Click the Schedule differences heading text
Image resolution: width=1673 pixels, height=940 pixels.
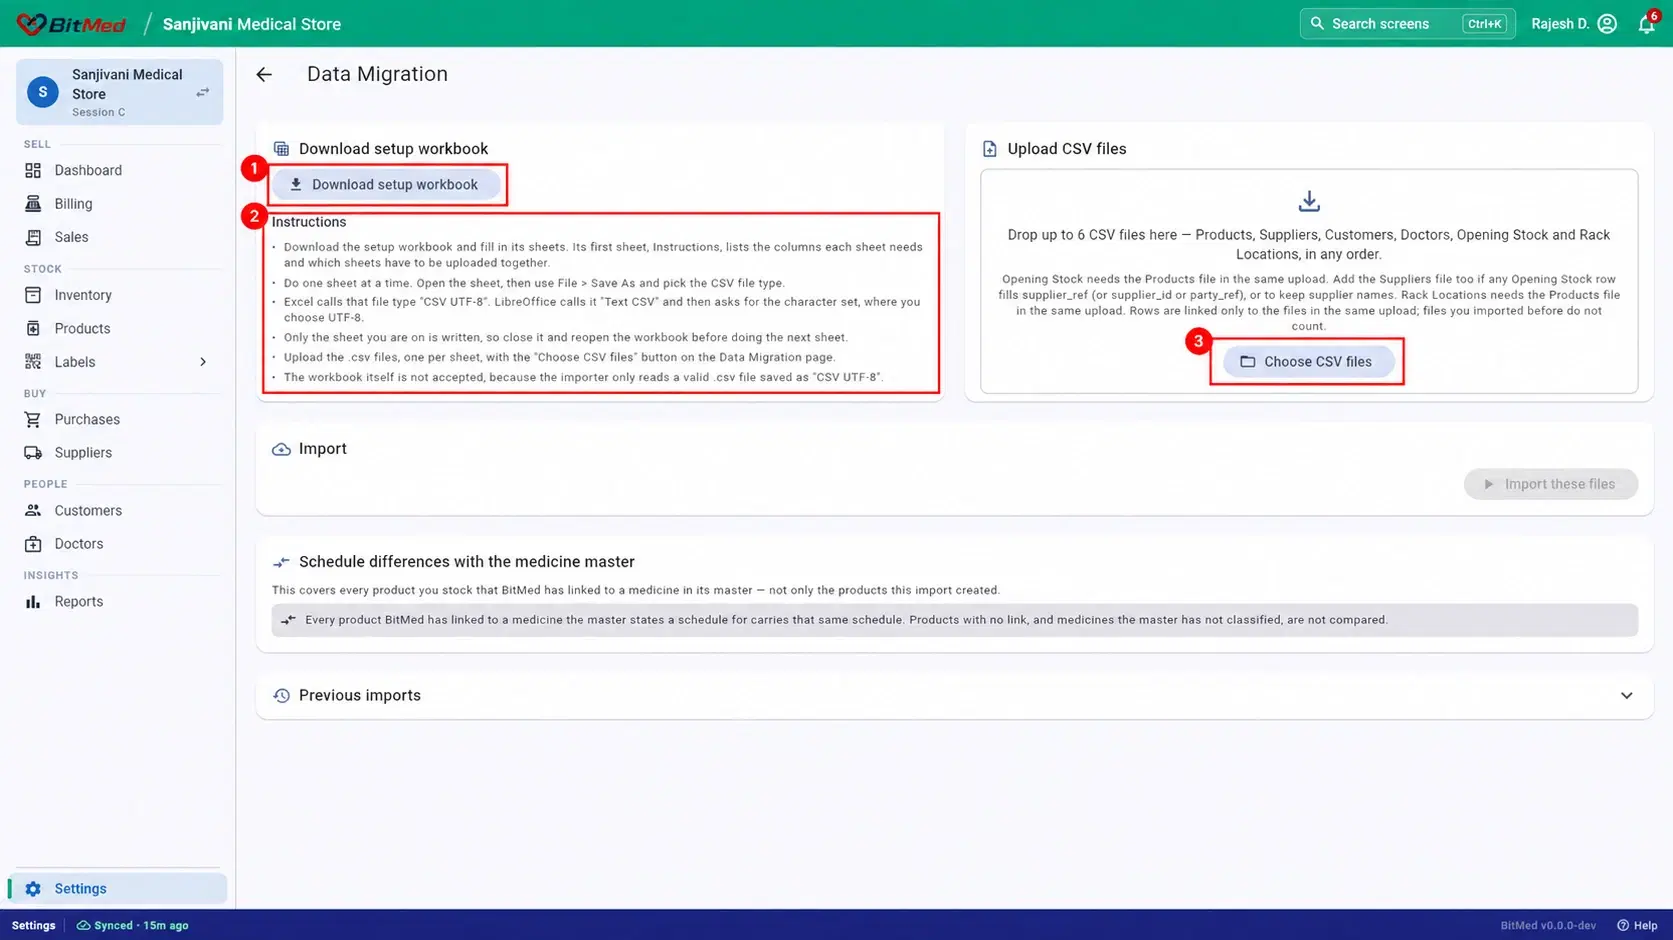point(466,562)
